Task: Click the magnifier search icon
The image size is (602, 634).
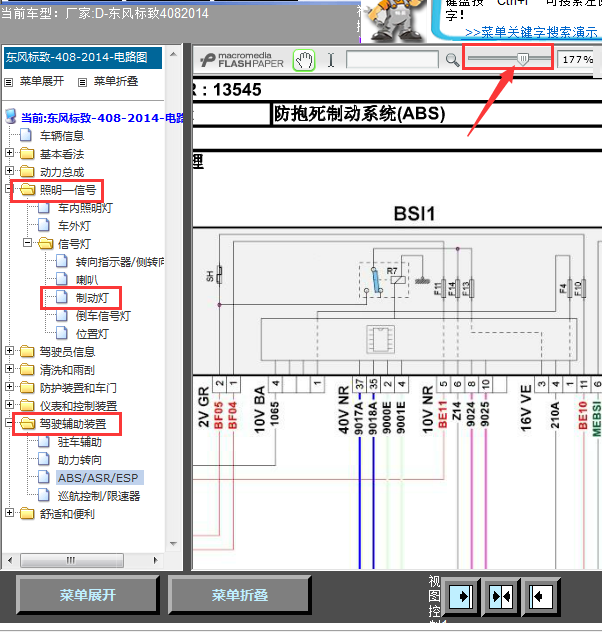Action: point(452,60)
